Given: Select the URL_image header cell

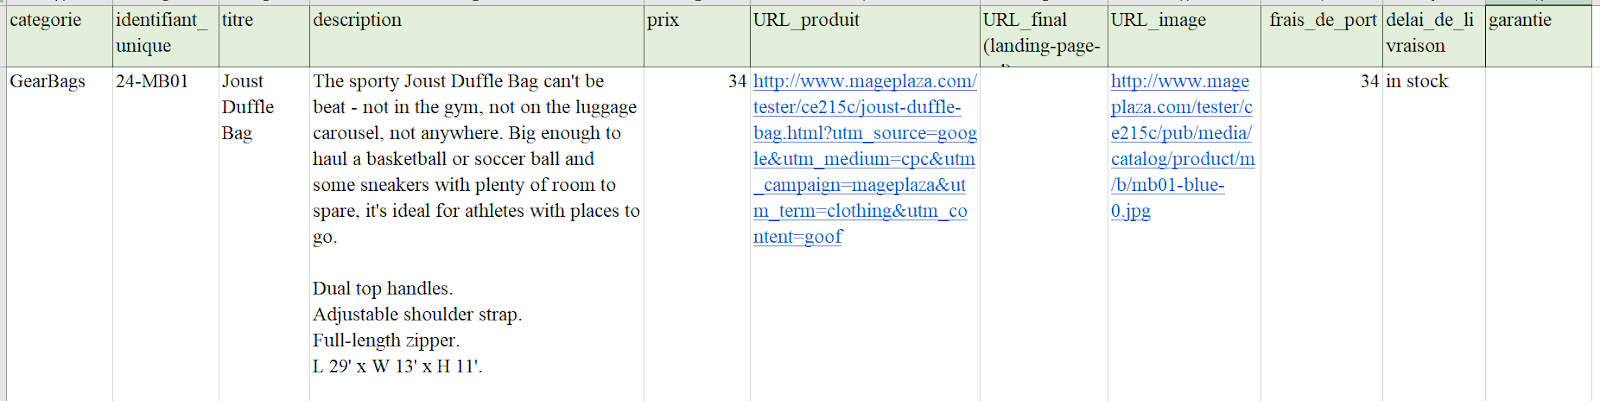Looking at the screenshot, I should click(x=1185, y=36).
